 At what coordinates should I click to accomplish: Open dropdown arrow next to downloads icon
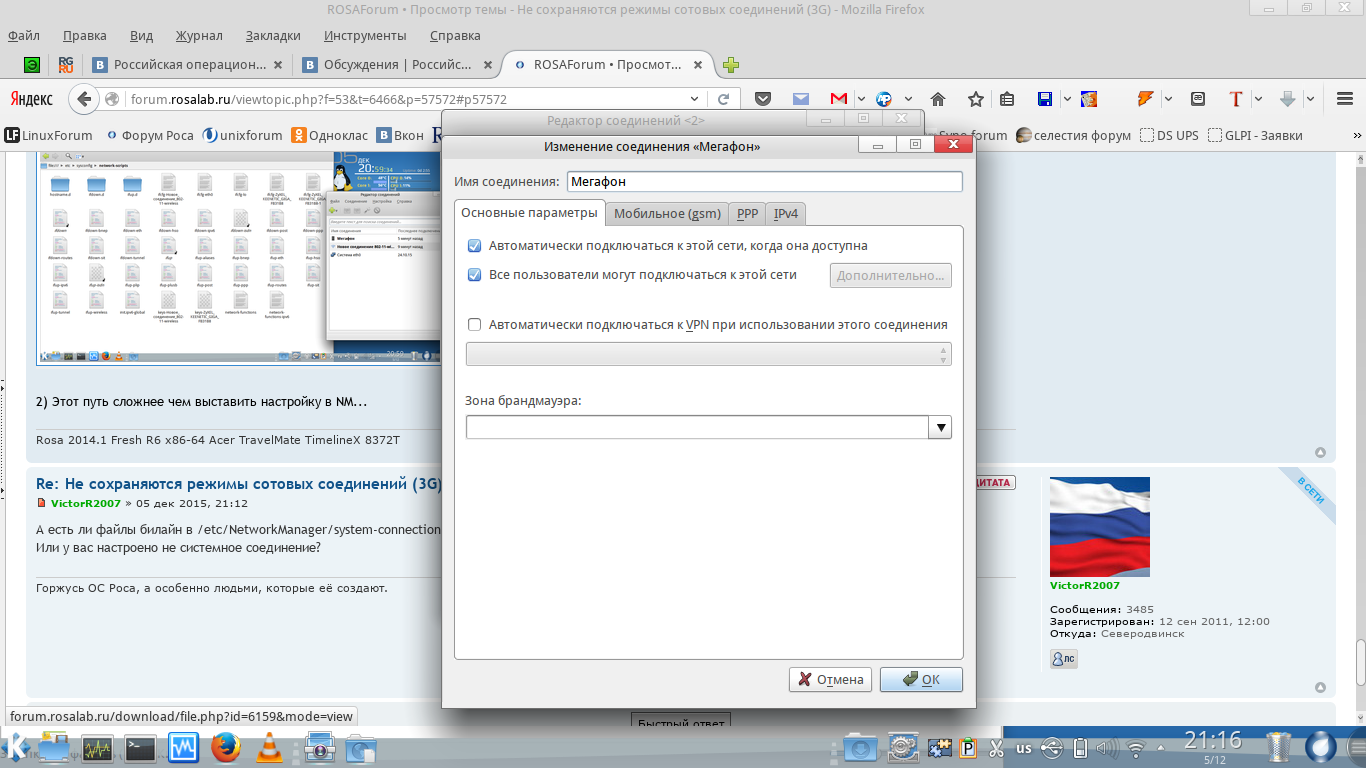point(1309,99)
